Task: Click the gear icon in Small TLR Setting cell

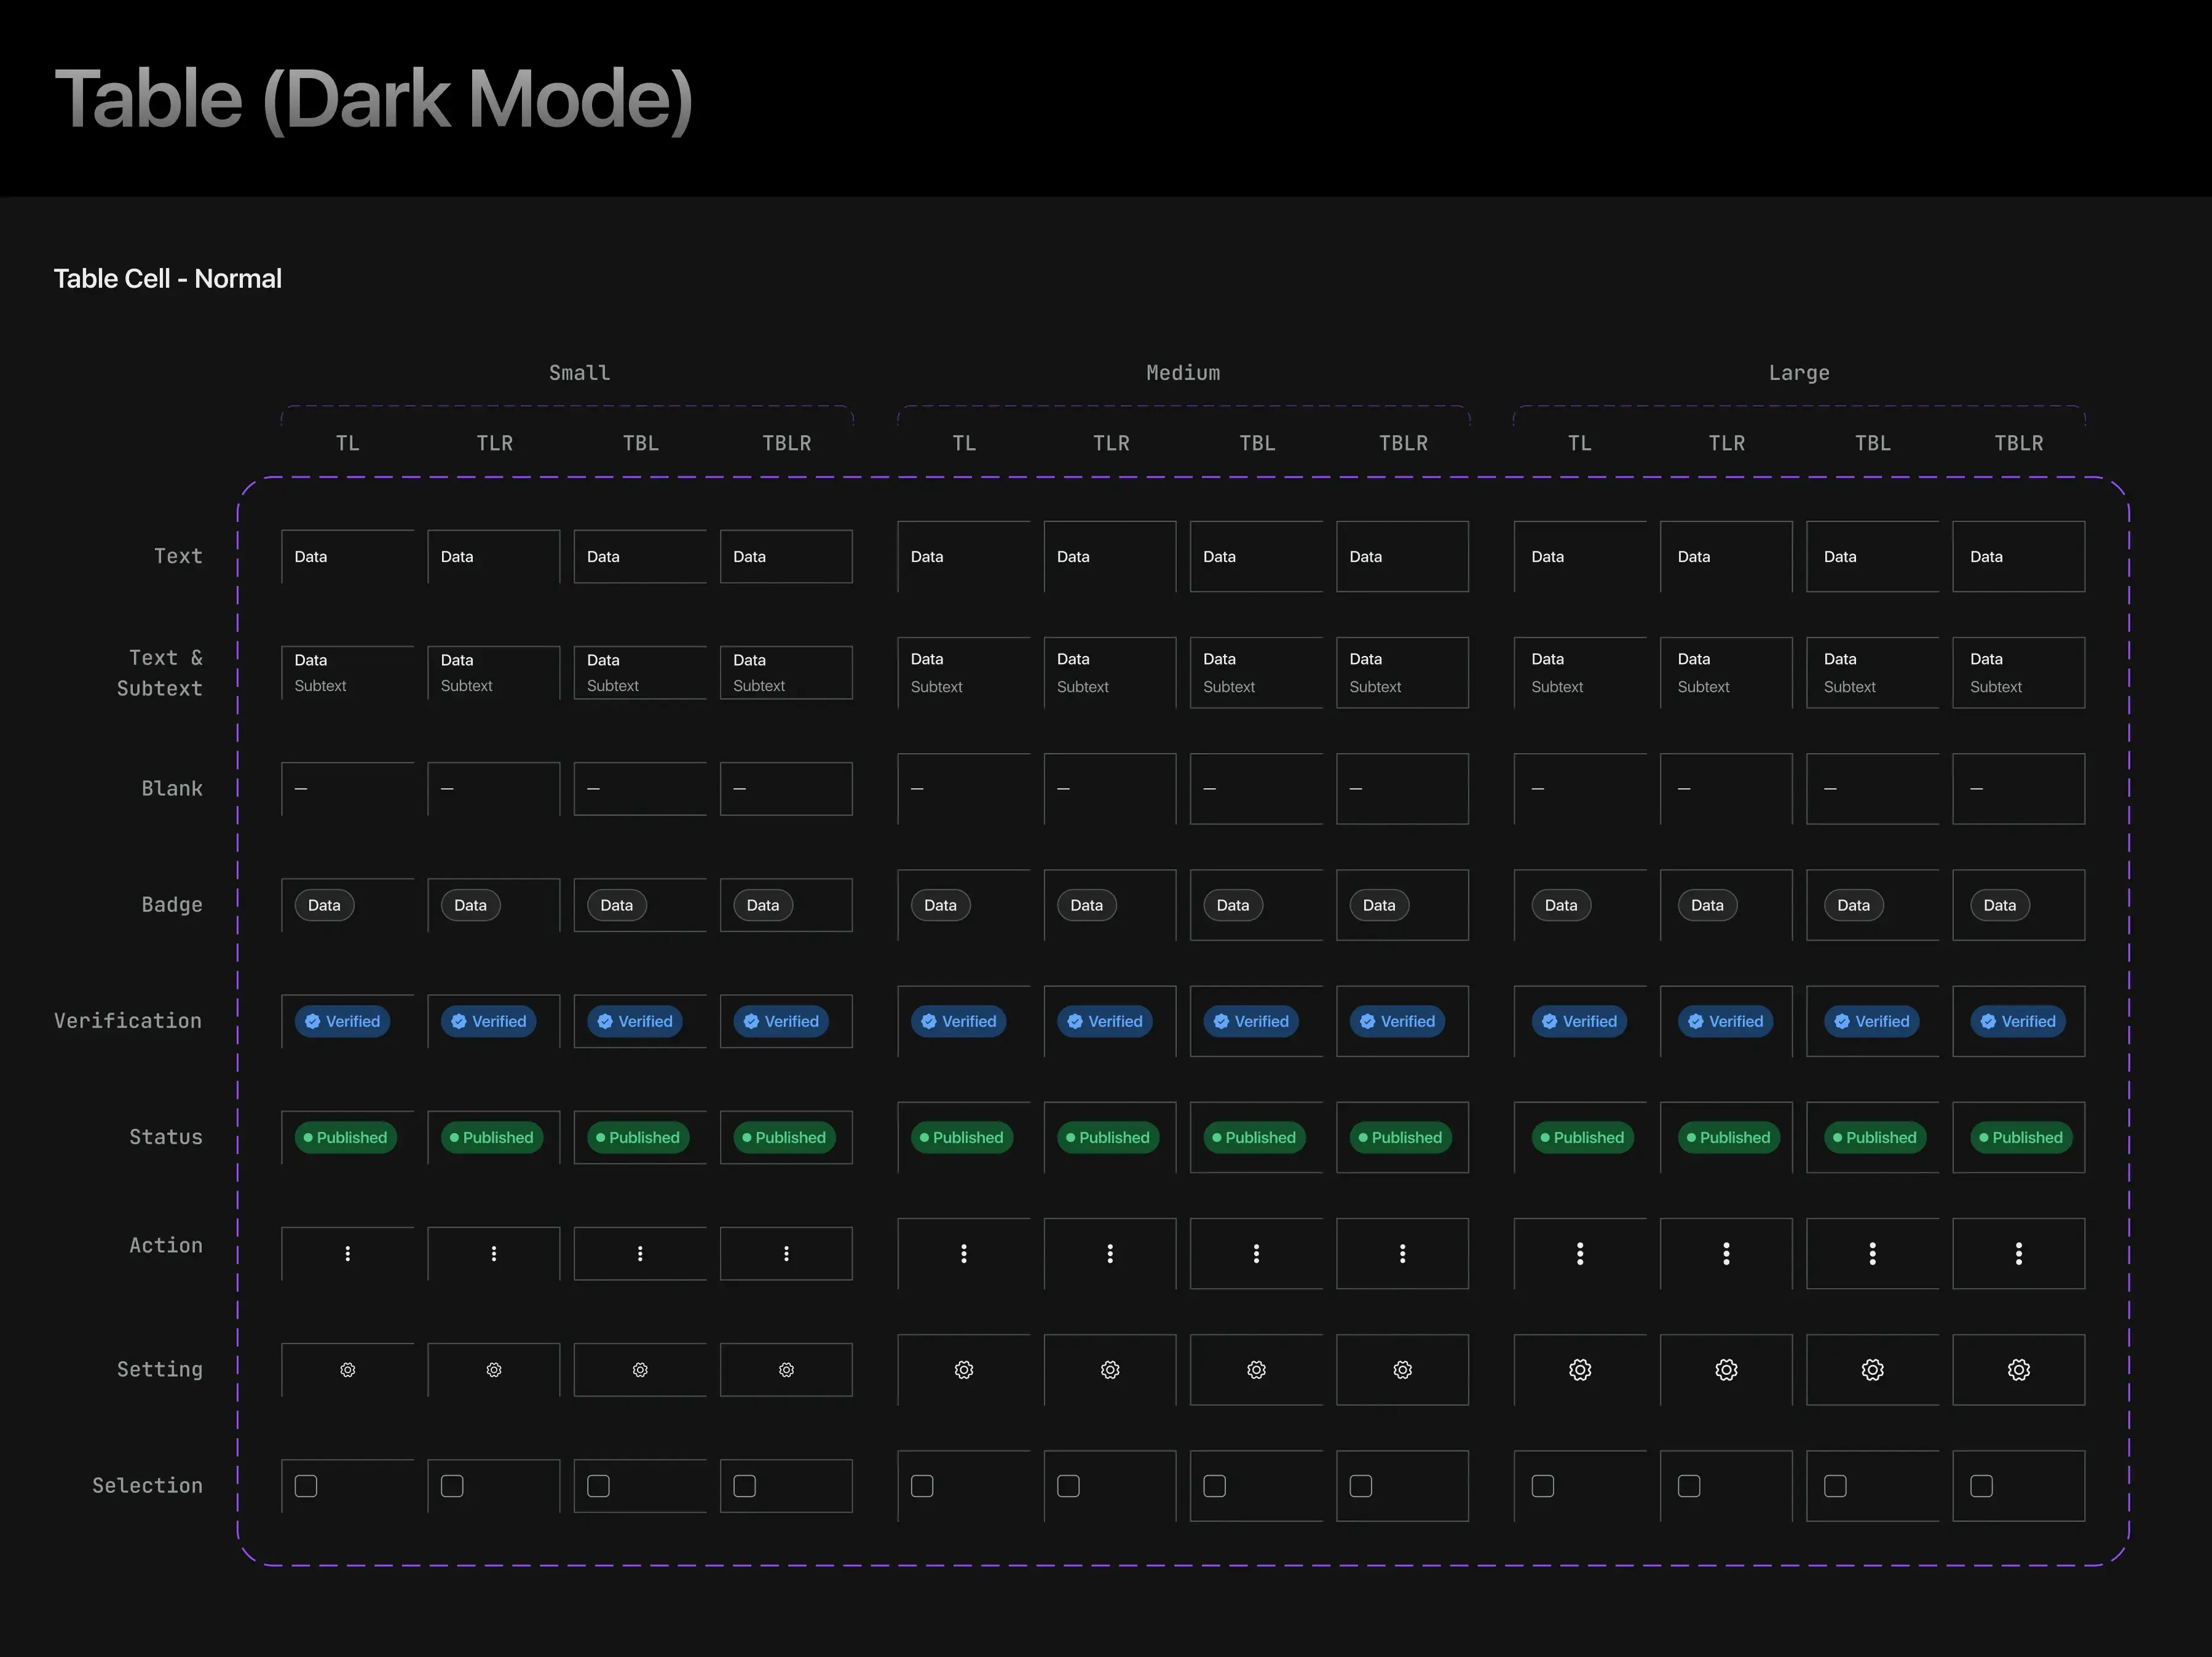Action: [494, 1370]
